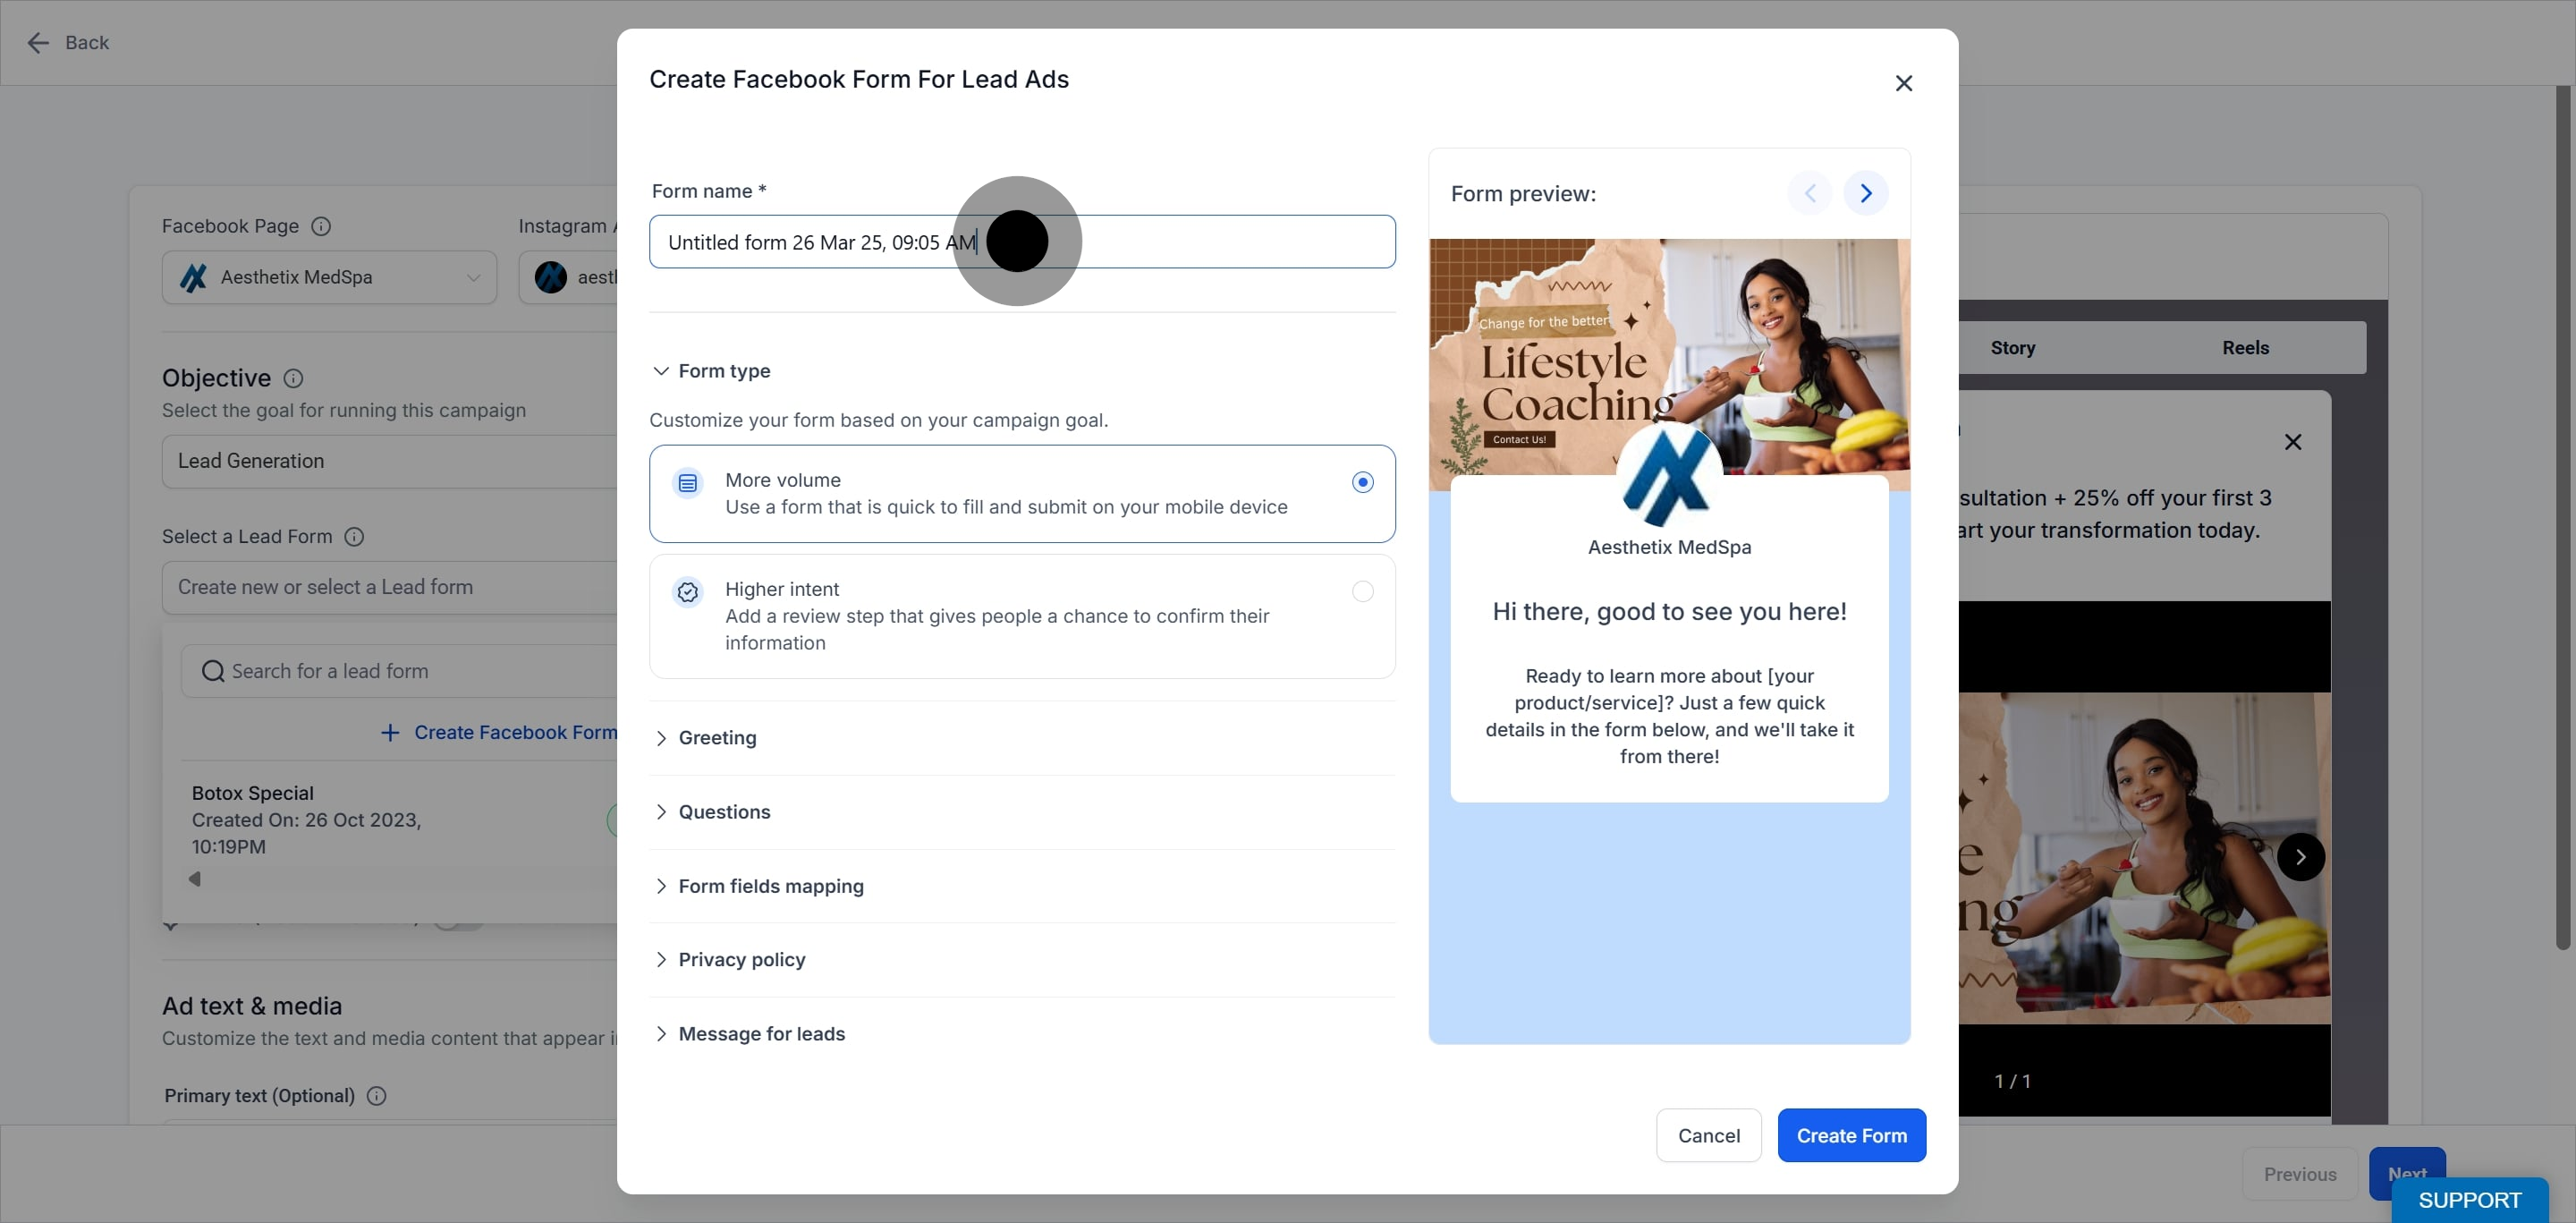Advance the ad preview carousel arrow
This screenshot has width=2576, height=1223.
pos(2300,857)
